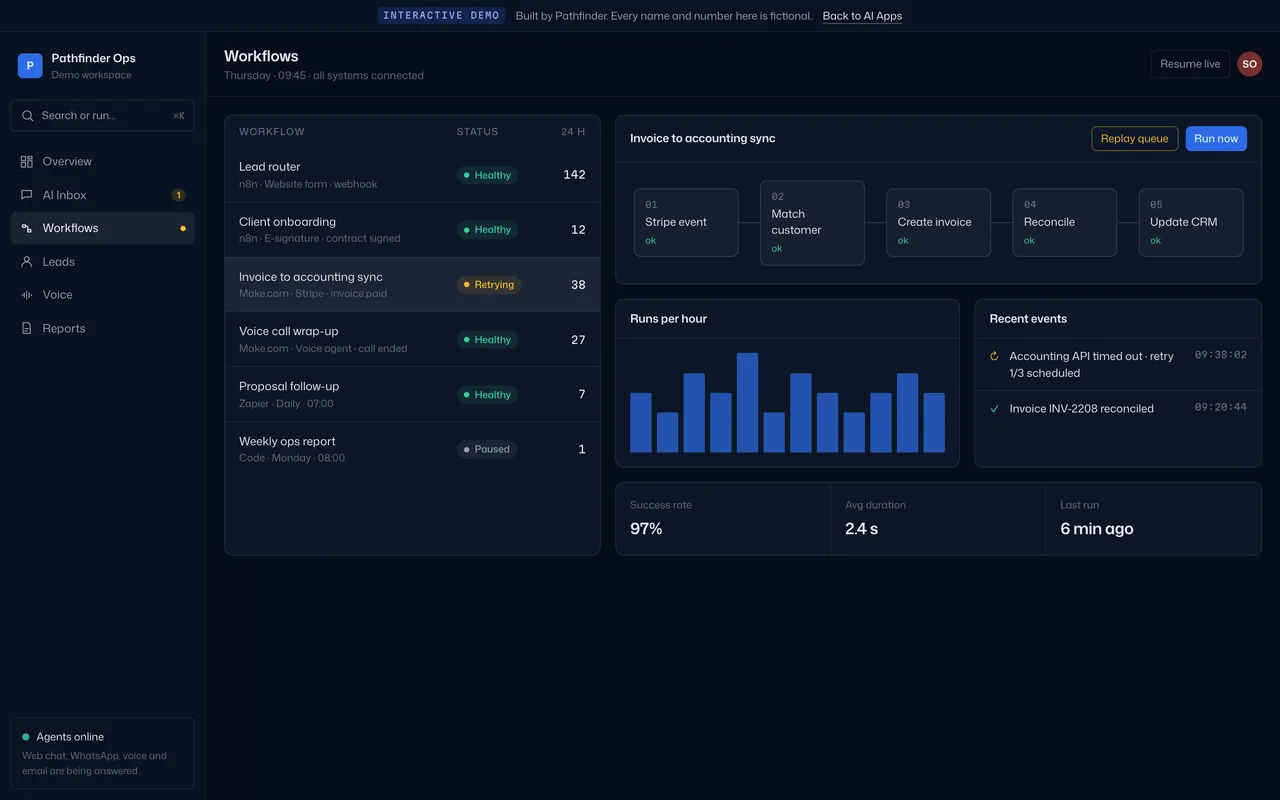Click the Overview grid icon in sidebar
Viewport: 1280px width, 800px height.
(x=27, y=162)
